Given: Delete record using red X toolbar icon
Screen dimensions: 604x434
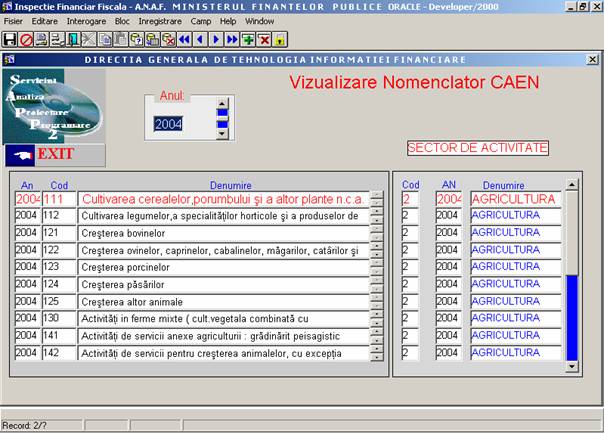Looking at the screenshot, I should [x=264, y=39].
